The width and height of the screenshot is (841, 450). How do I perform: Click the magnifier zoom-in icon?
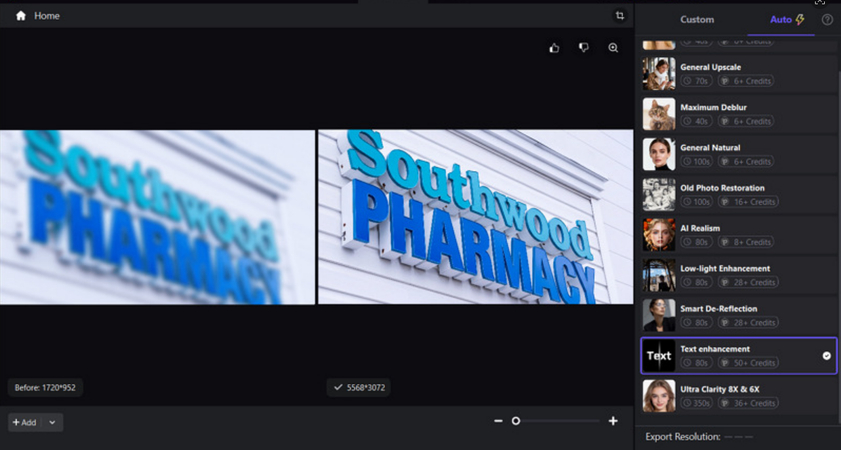point(613,48)
